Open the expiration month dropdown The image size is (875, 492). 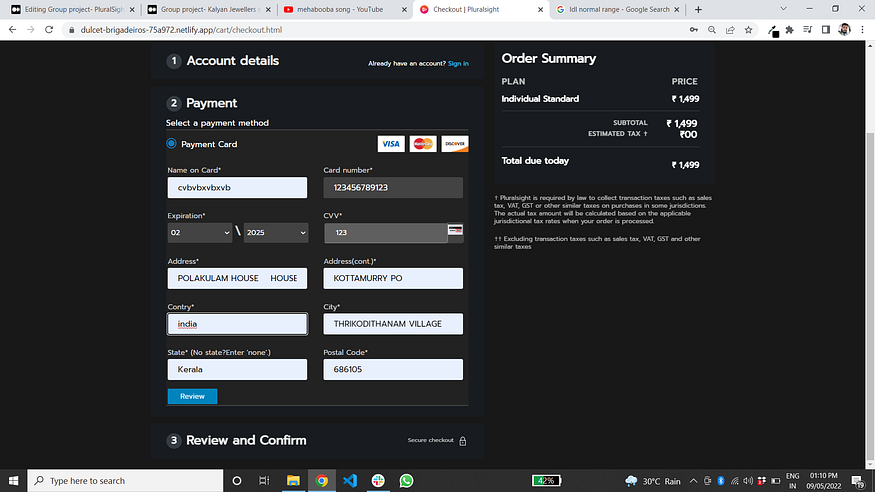200,233
